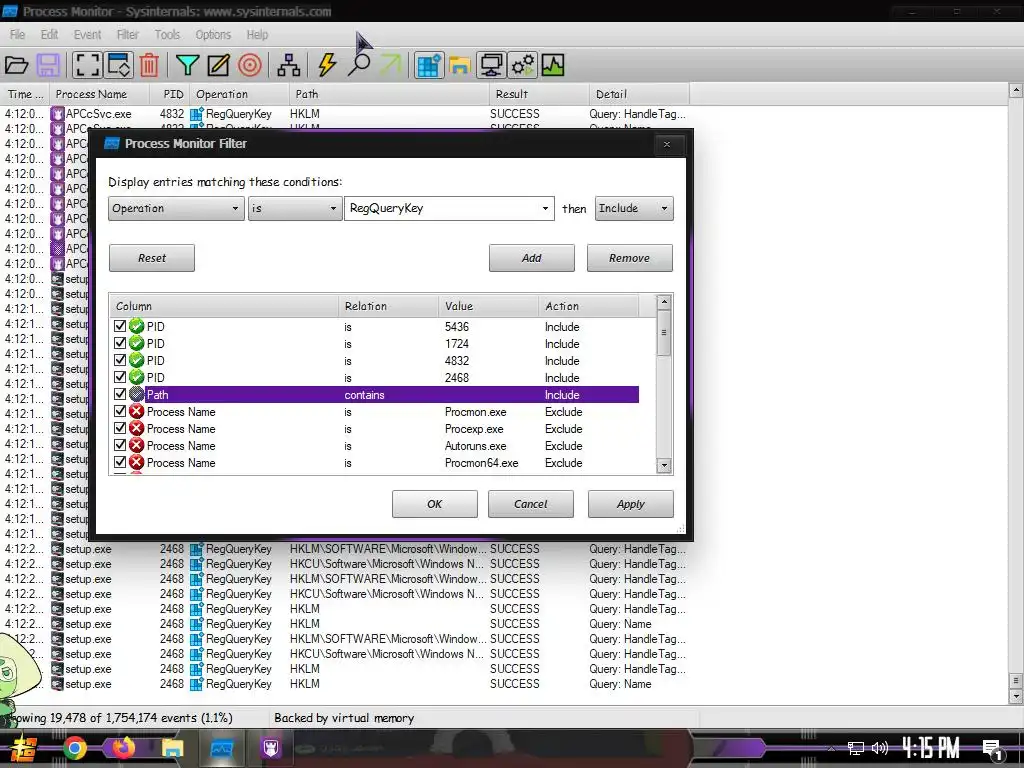
Task: Uncheck the PID is 5436 filter
Action: (120, 326)
